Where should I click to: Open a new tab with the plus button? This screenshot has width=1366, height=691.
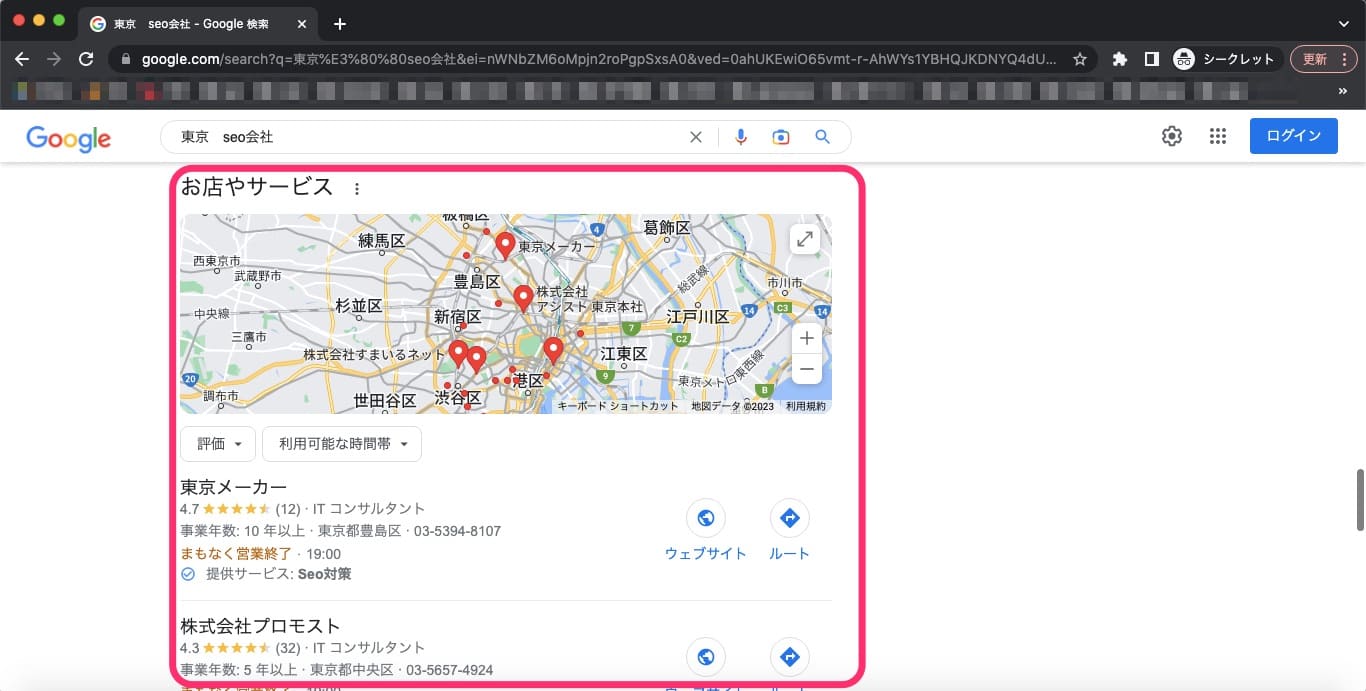[x=340, y=24]
